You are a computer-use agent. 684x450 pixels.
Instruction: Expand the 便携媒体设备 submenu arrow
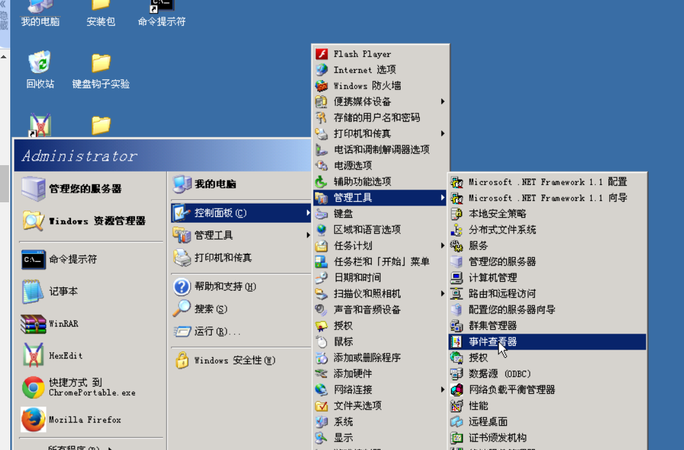(442, 102)
